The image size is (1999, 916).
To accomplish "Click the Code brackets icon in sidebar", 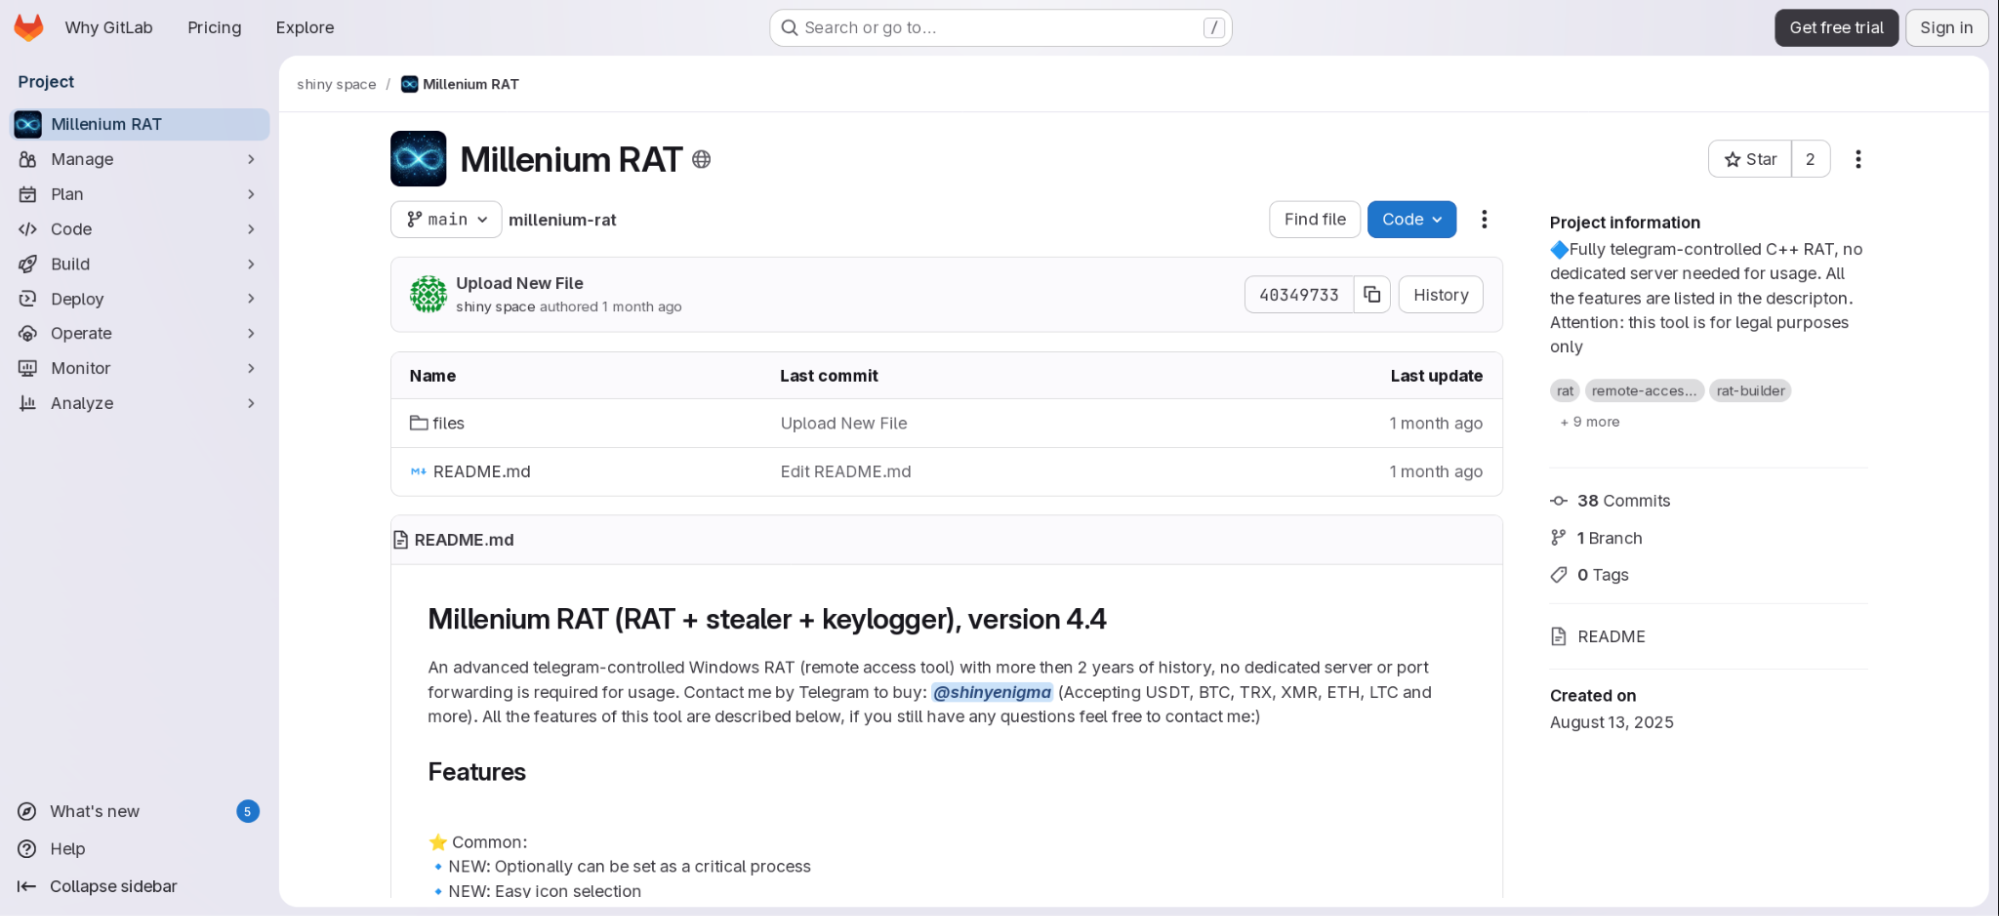I will click(28, 229).
